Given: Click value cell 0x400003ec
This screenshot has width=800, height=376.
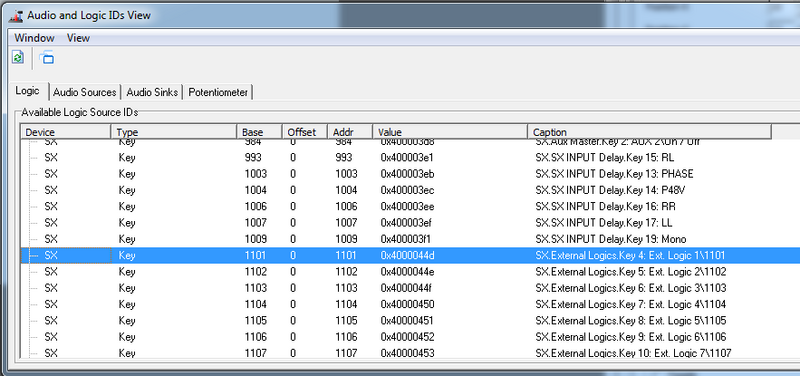Looking at the screenshot, I should pyautogui.click(x=407, y=190).
